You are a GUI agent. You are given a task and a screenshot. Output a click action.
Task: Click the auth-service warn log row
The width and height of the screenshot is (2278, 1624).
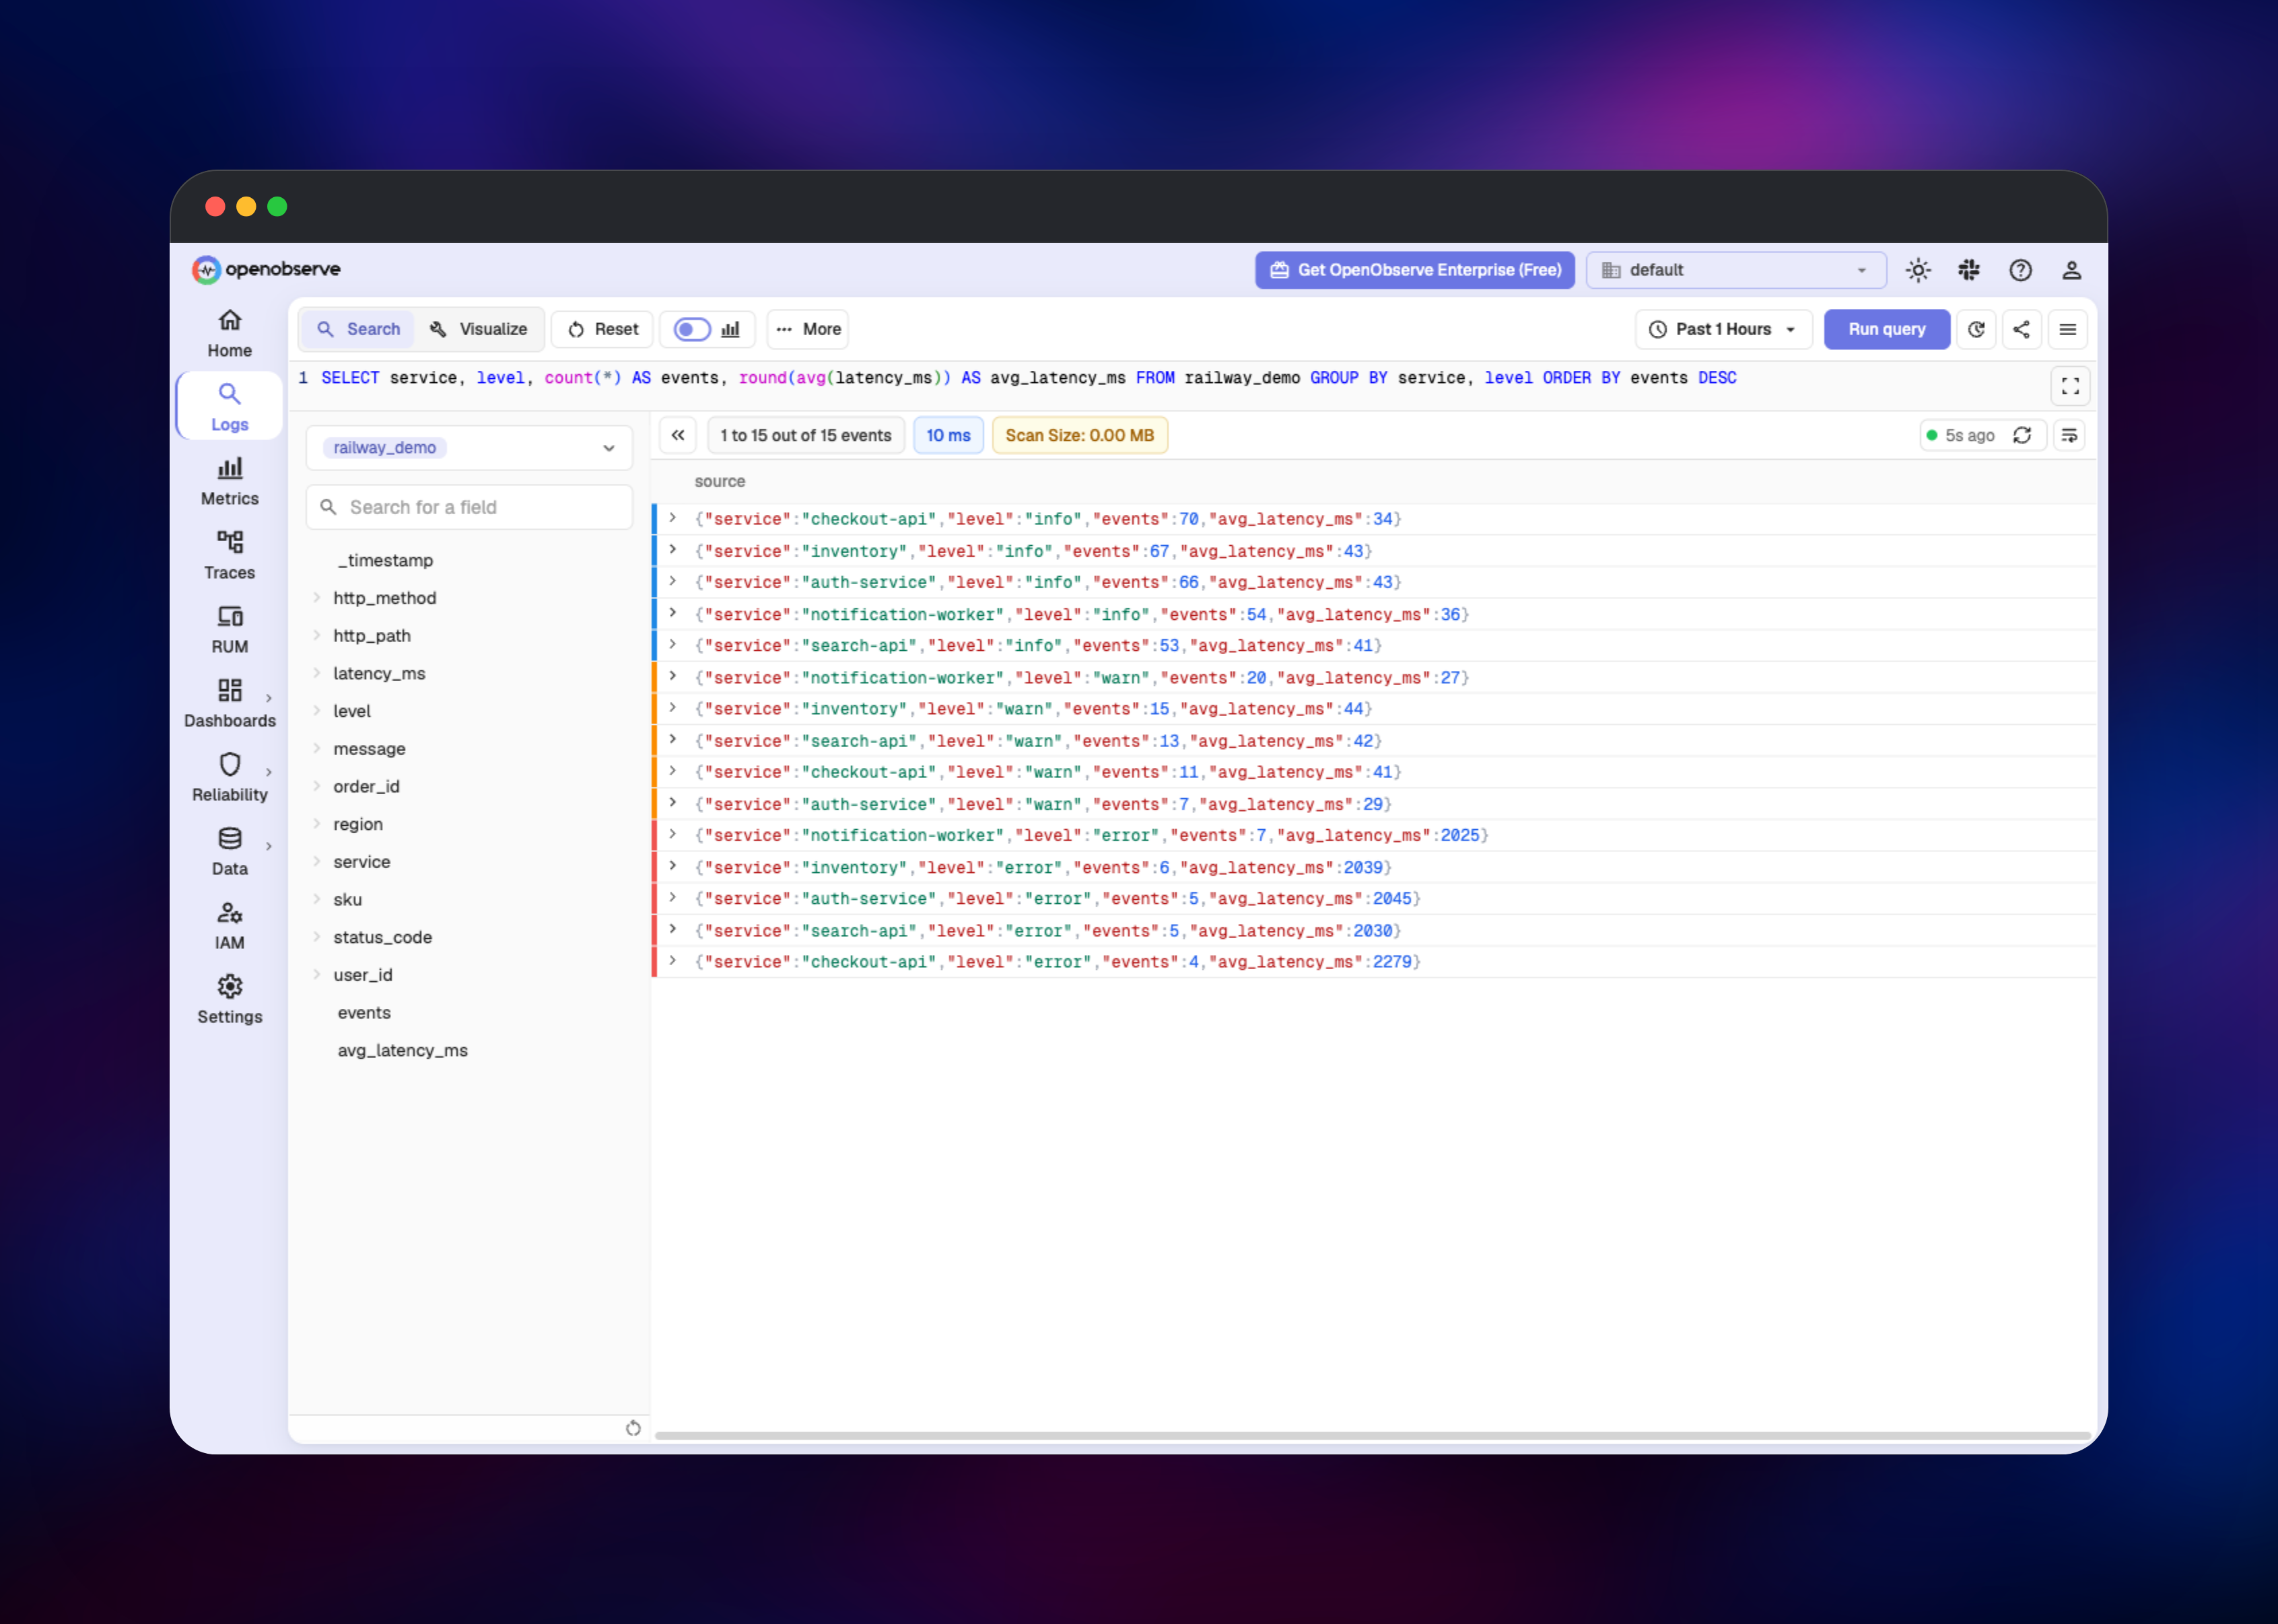click(1373, 804)
